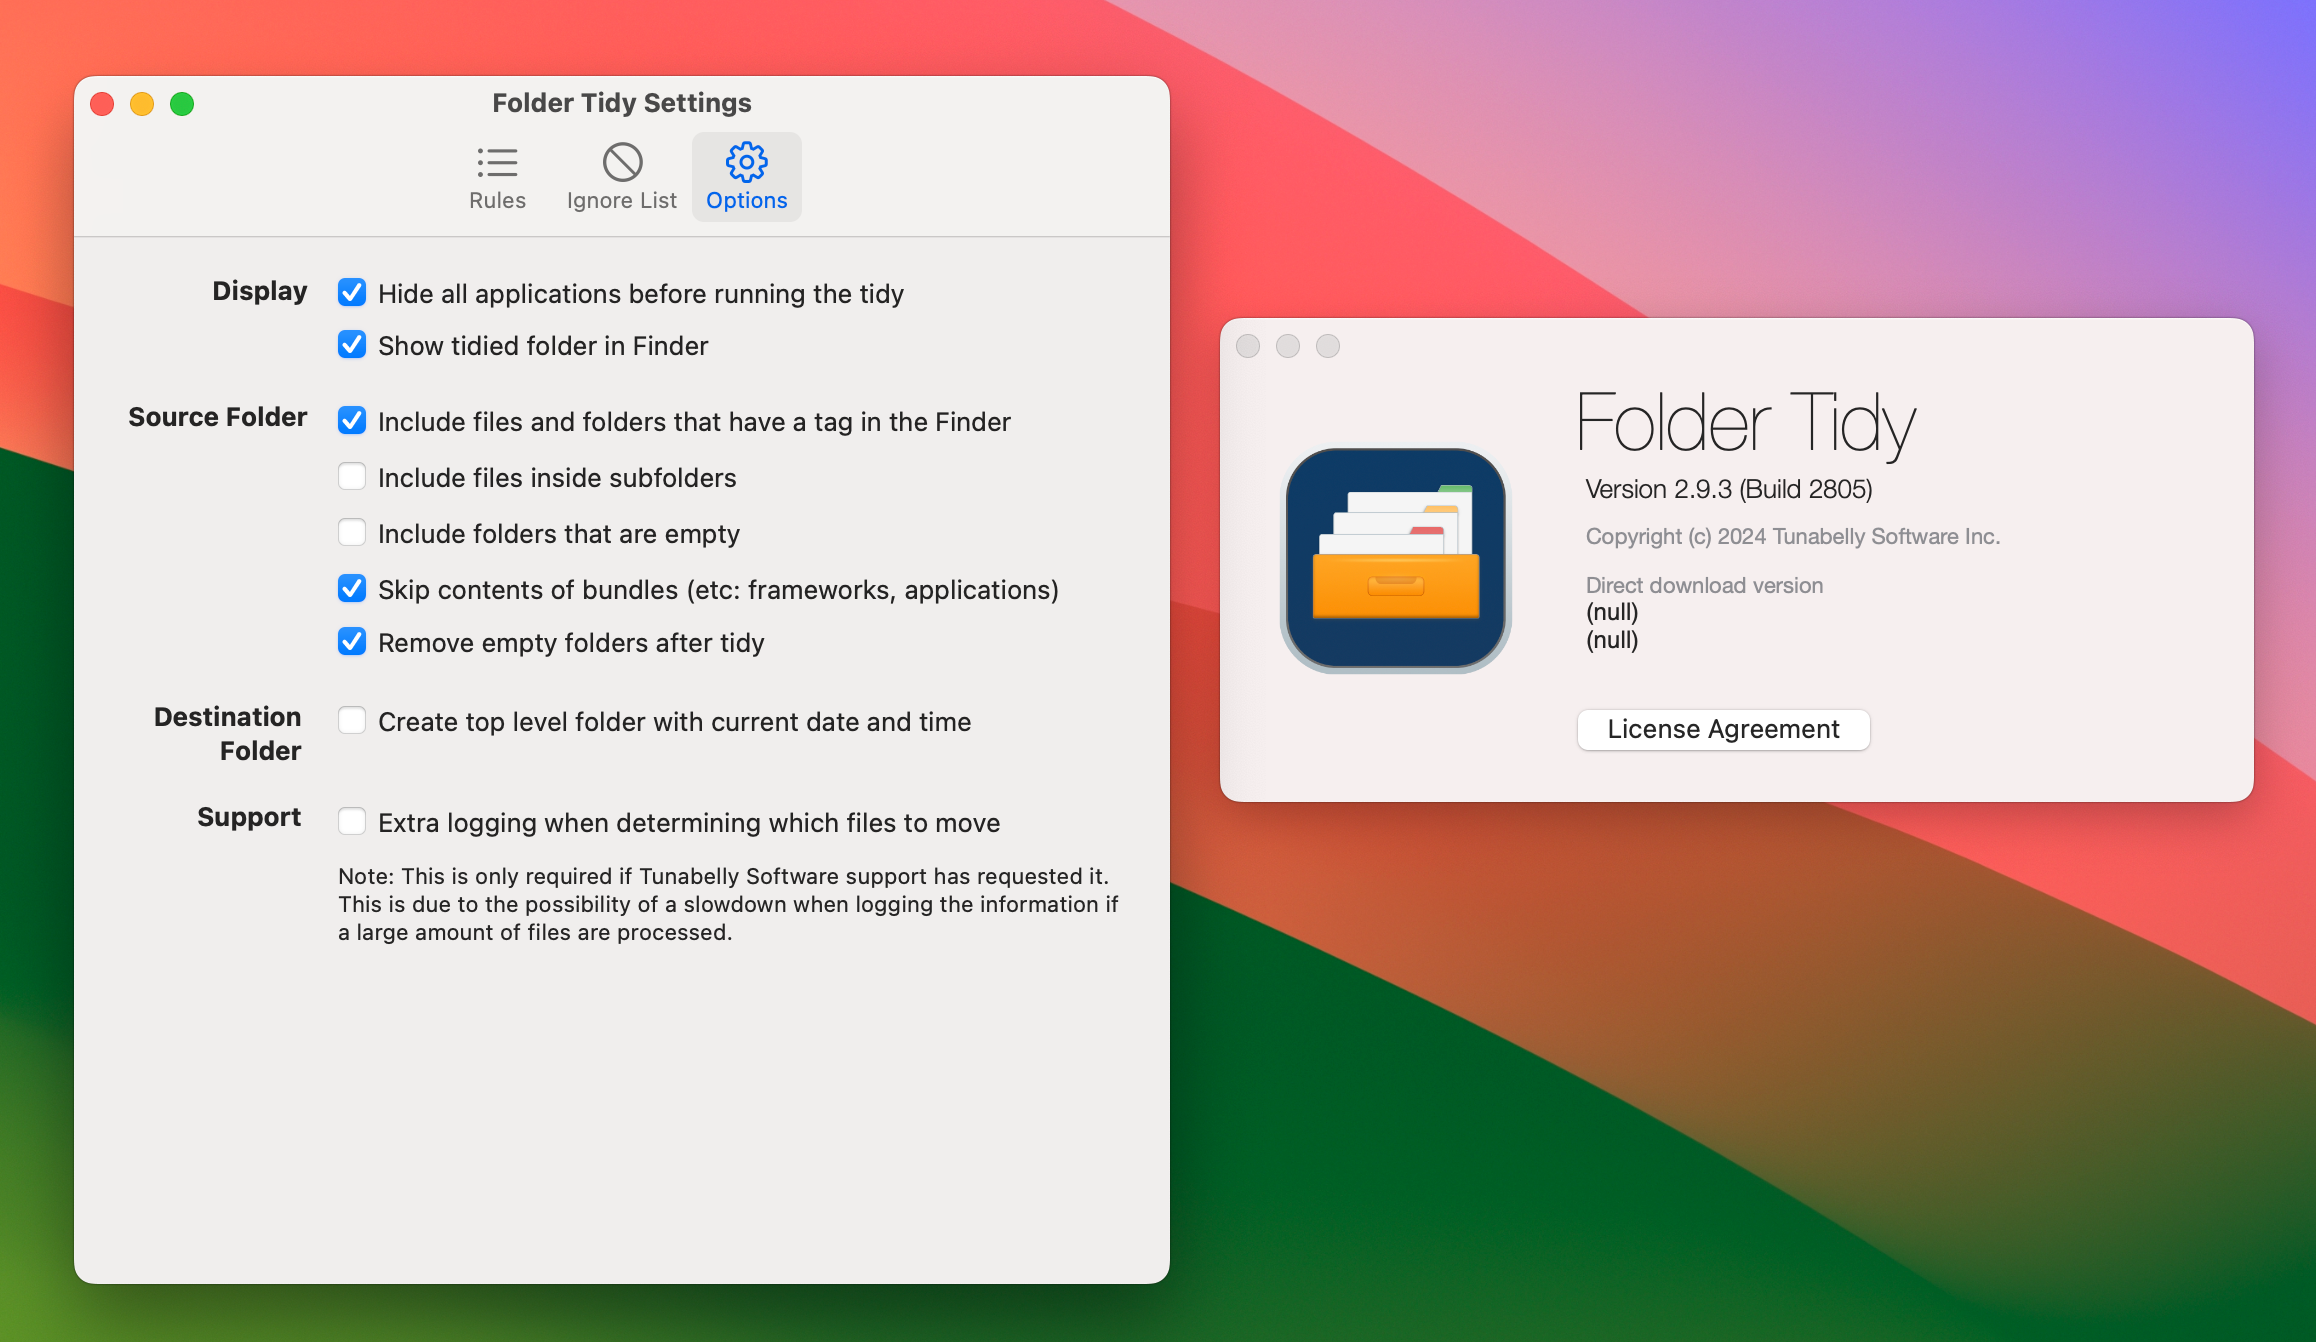Enable Include folders that are empty
2316x1342 pixels.
click(352, 533)
